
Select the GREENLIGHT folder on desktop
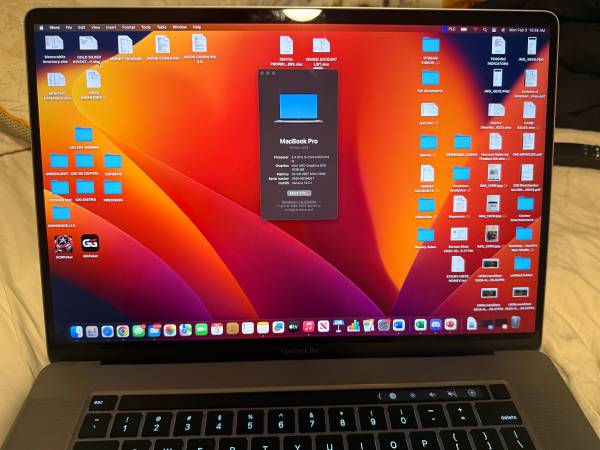(58, 163)
